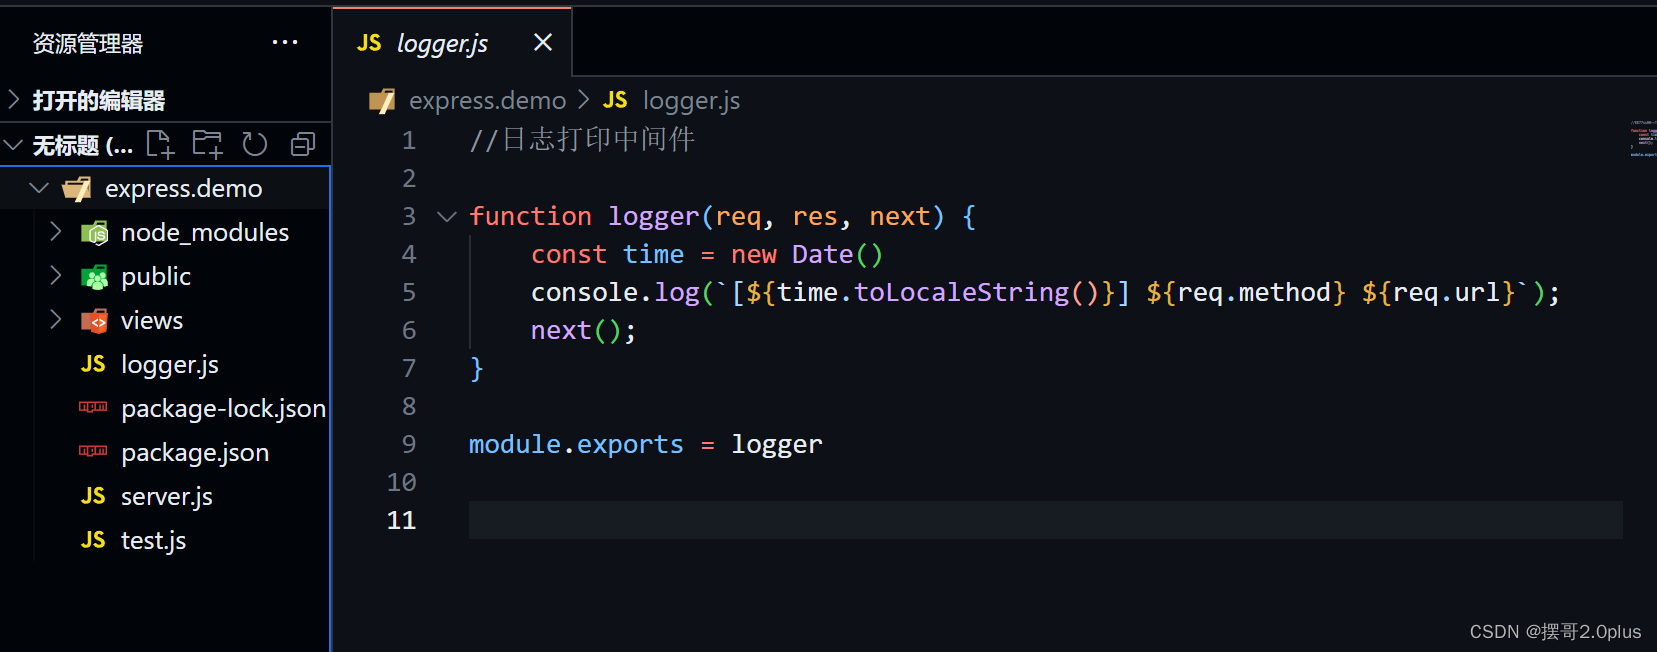
Task: Click 'req.method' in the template string
Action: (x=1254, y=292)
